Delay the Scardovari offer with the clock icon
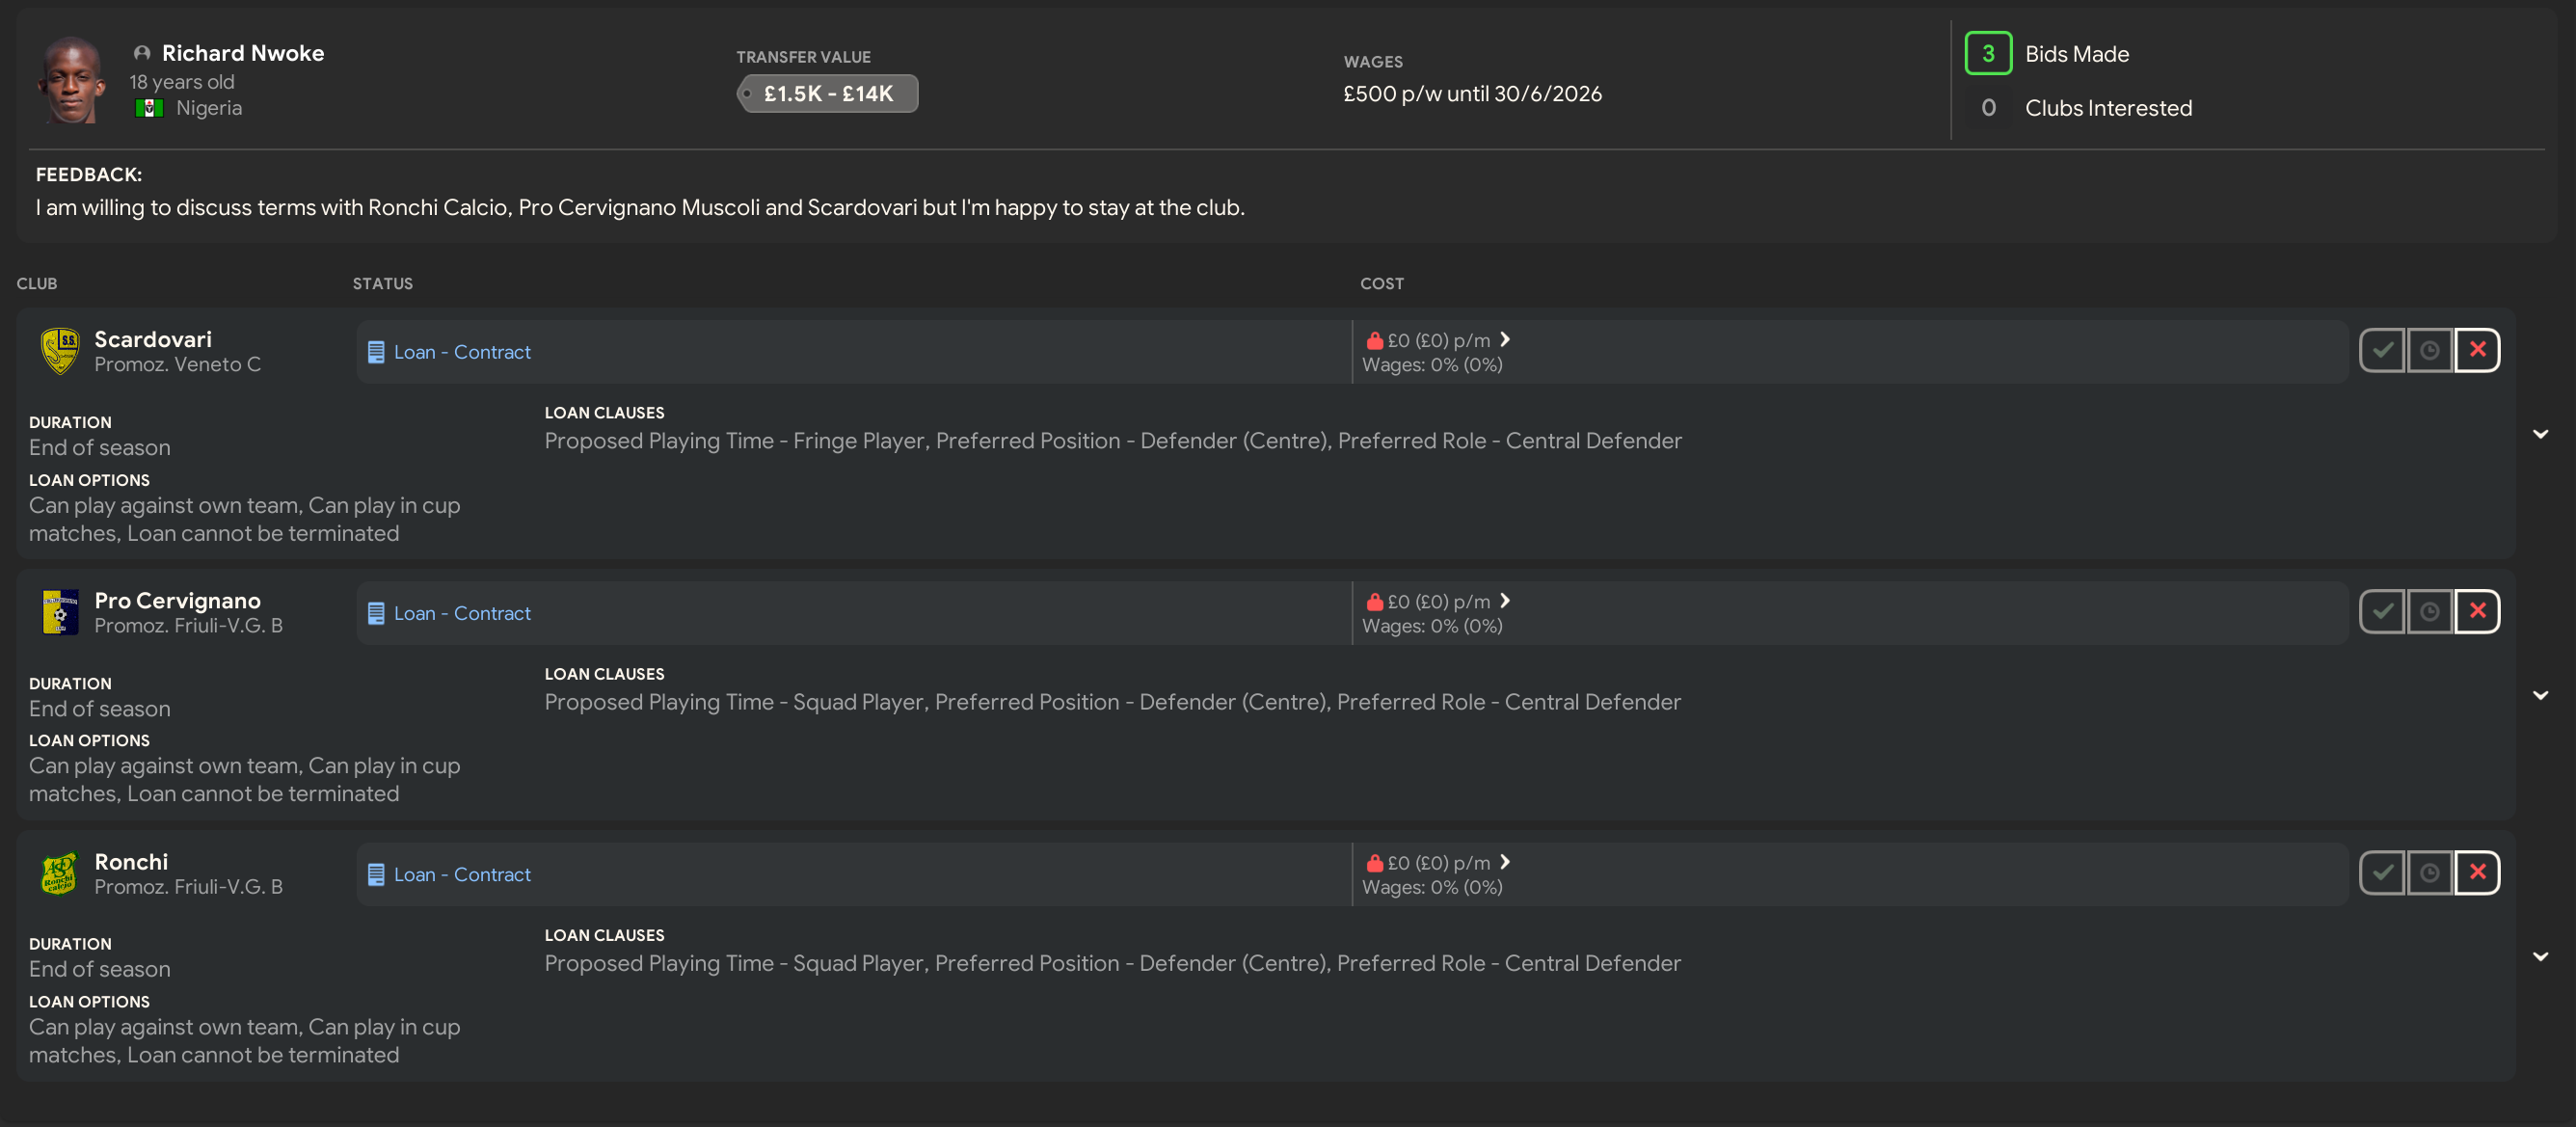 [2429, 350]
